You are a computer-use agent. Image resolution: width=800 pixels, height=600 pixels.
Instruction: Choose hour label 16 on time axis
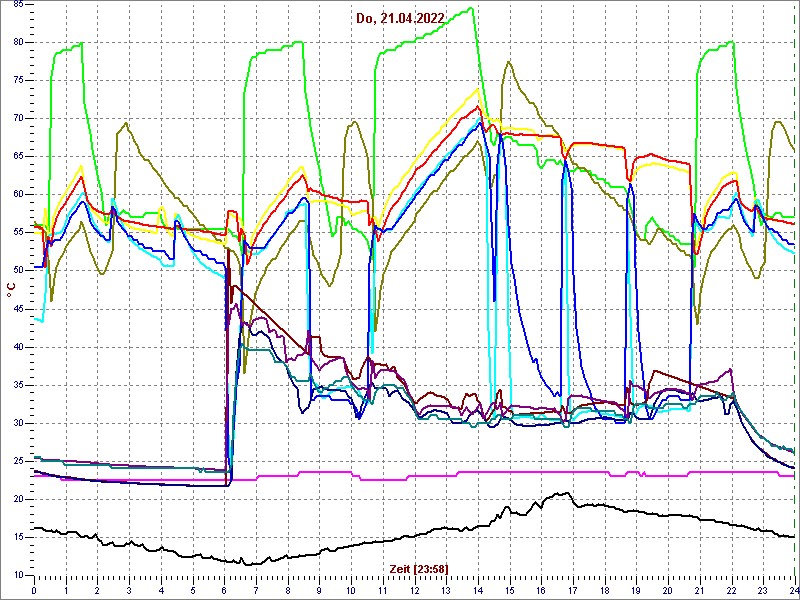[541, 590]
